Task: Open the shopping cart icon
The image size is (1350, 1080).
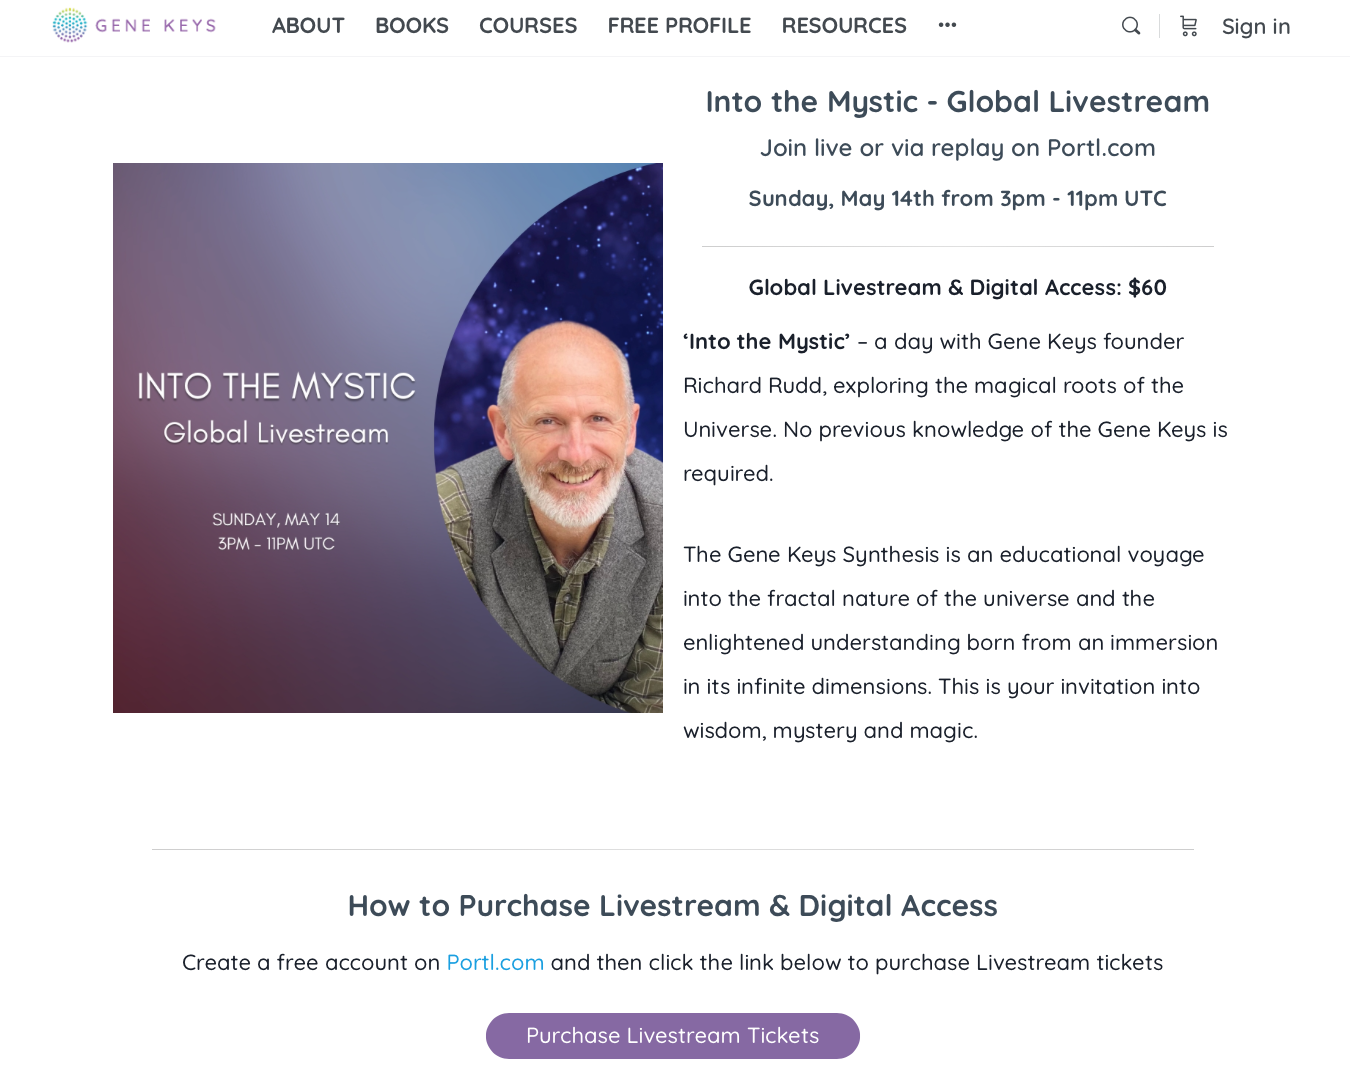Action: 1189,26
